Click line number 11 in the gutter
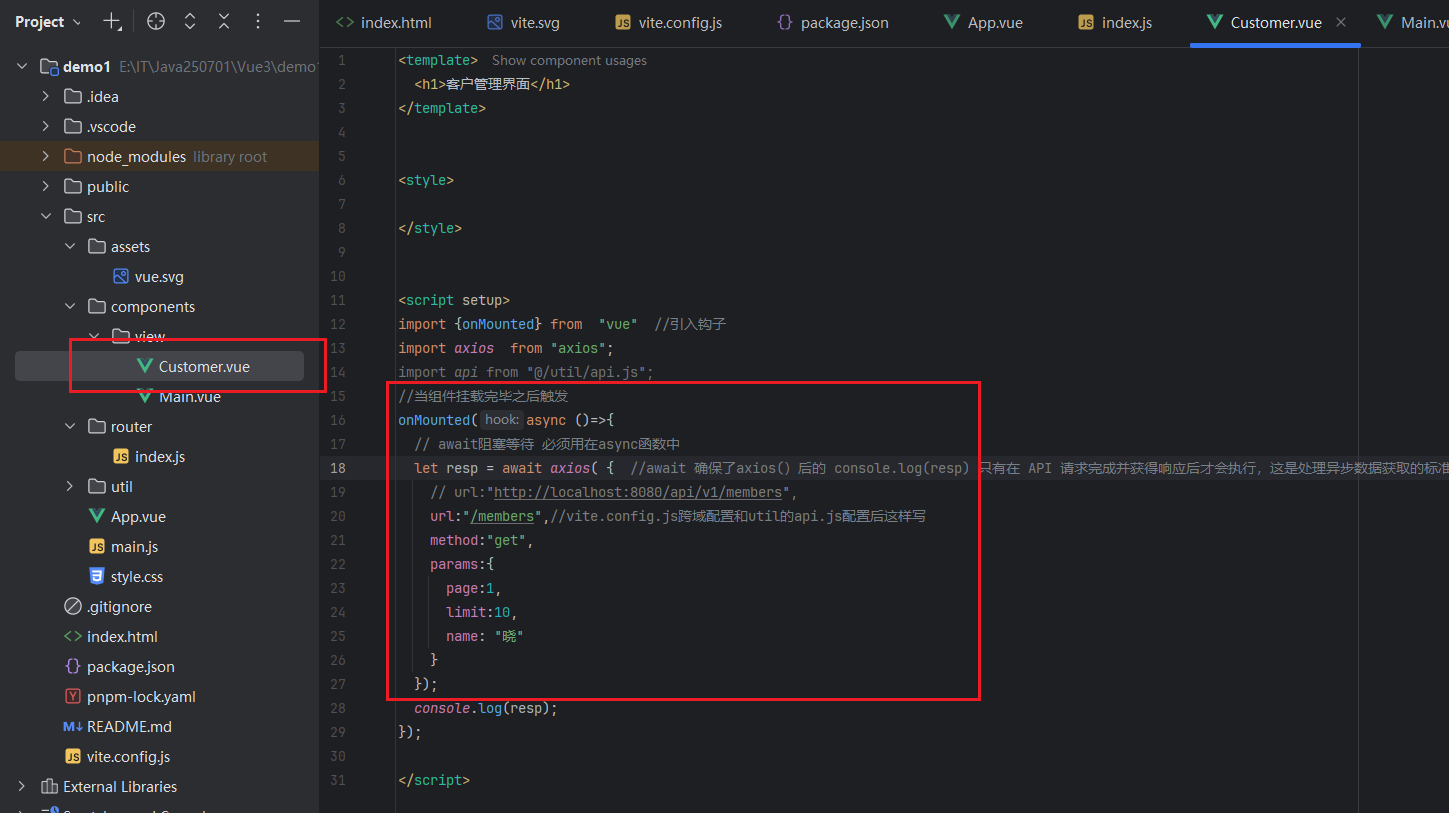1449x813 pixels. pos(337,300)
